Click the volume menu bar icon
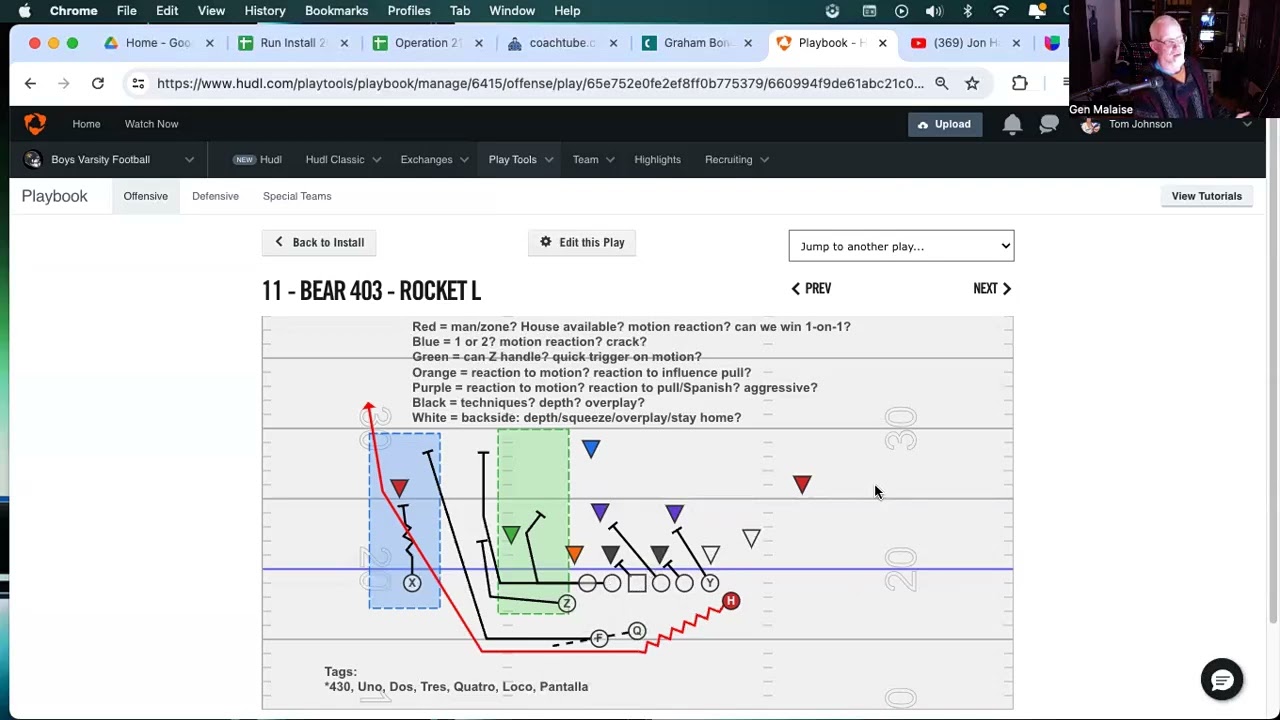The height and width of the screenshot is (720, 1280). 934,11
